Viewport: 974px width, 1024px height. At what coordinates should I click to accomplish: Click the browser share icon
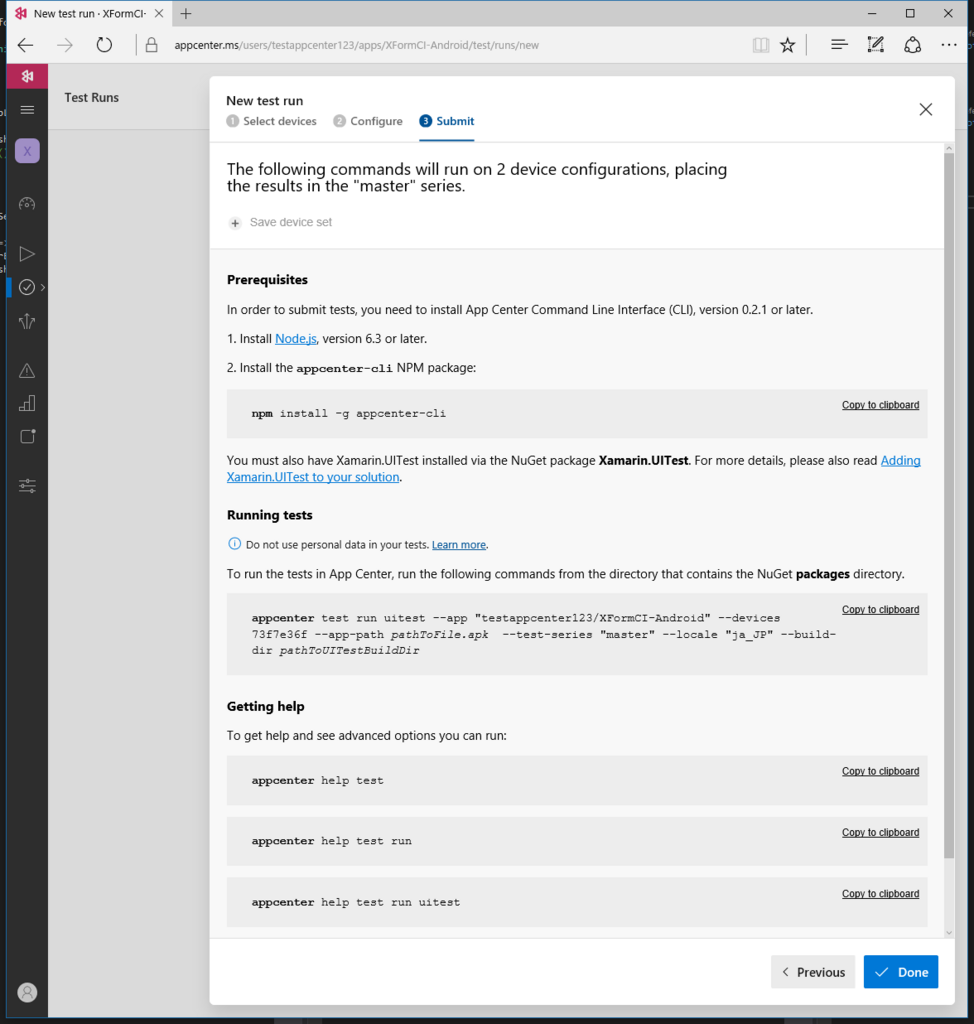click(913, 45)
